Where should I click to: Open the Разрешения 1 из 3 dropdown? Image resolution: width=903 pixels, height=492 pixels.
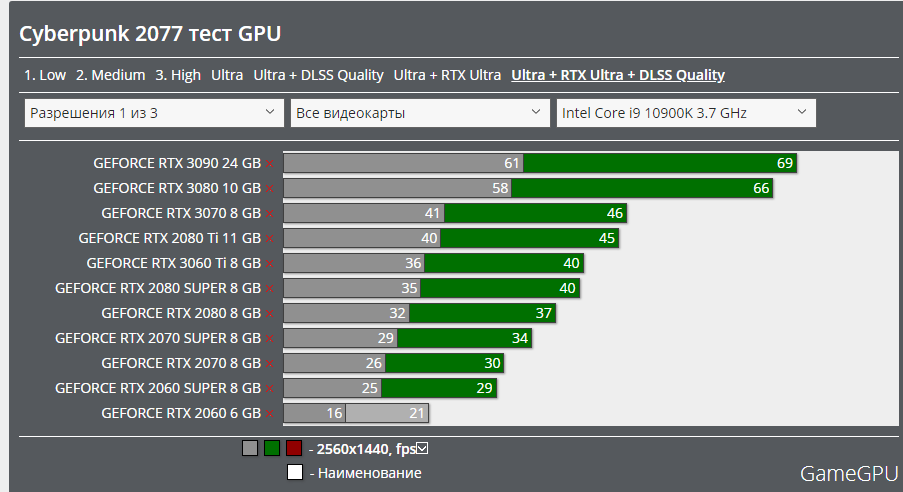[x=153, y=113]
